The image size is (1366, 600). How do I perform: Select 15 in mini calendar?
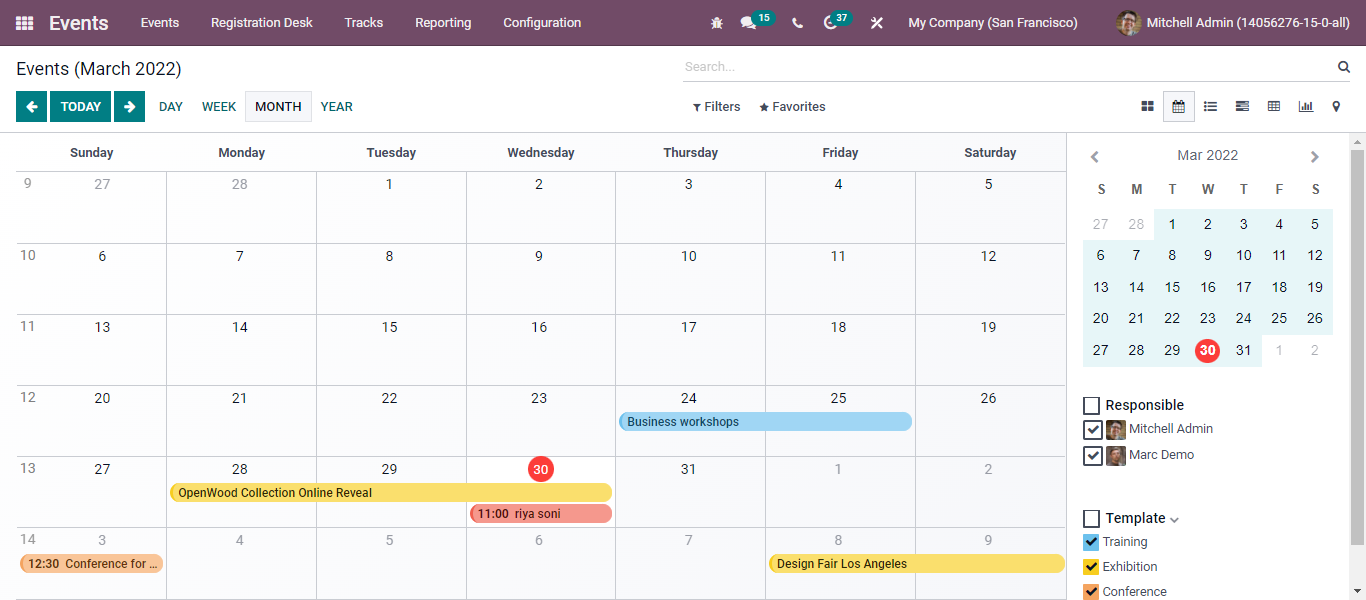click(x=1172, y=288)
